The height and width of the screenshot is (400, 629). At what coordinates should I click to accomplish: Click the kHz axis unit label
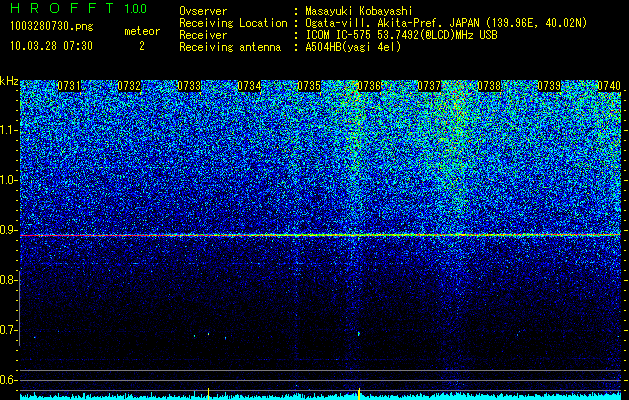(9, 81)
